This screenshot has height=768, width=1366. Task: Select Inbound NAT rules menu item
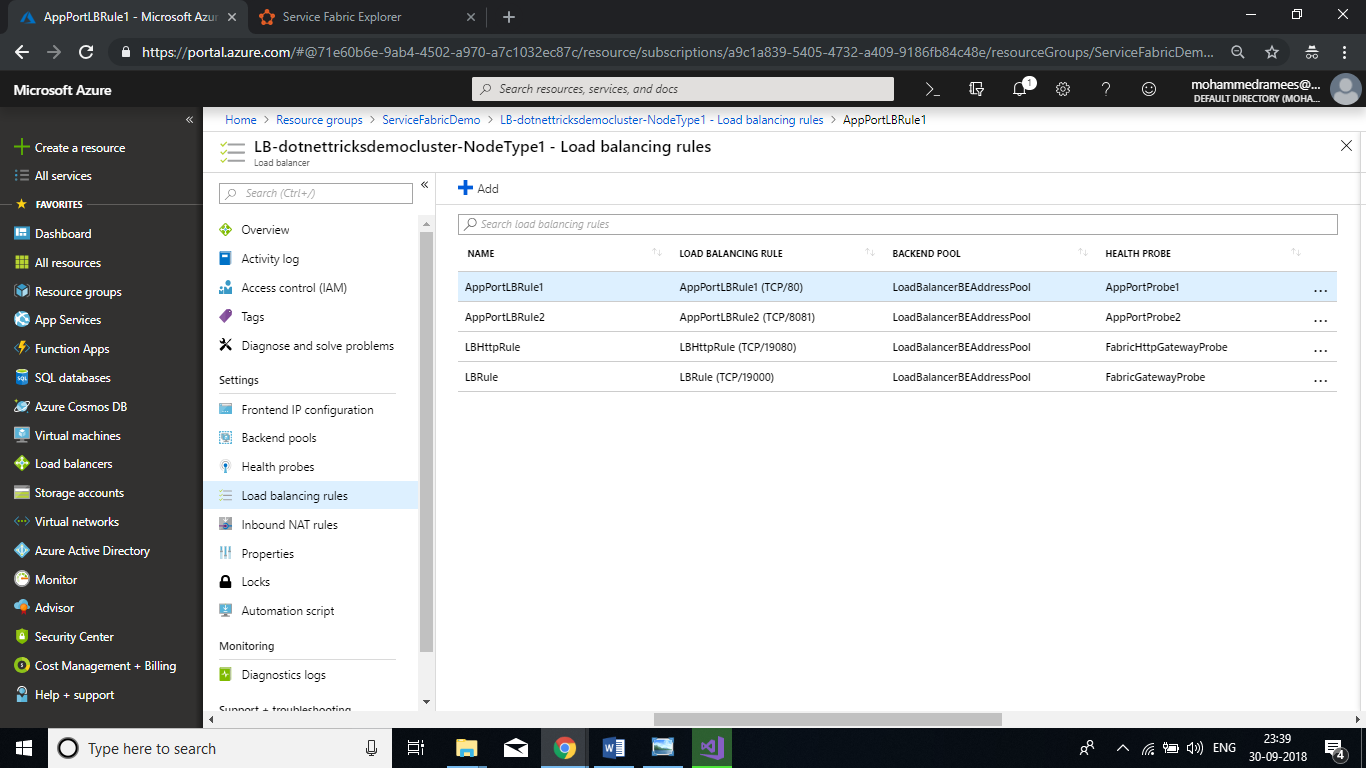point(289,525)
